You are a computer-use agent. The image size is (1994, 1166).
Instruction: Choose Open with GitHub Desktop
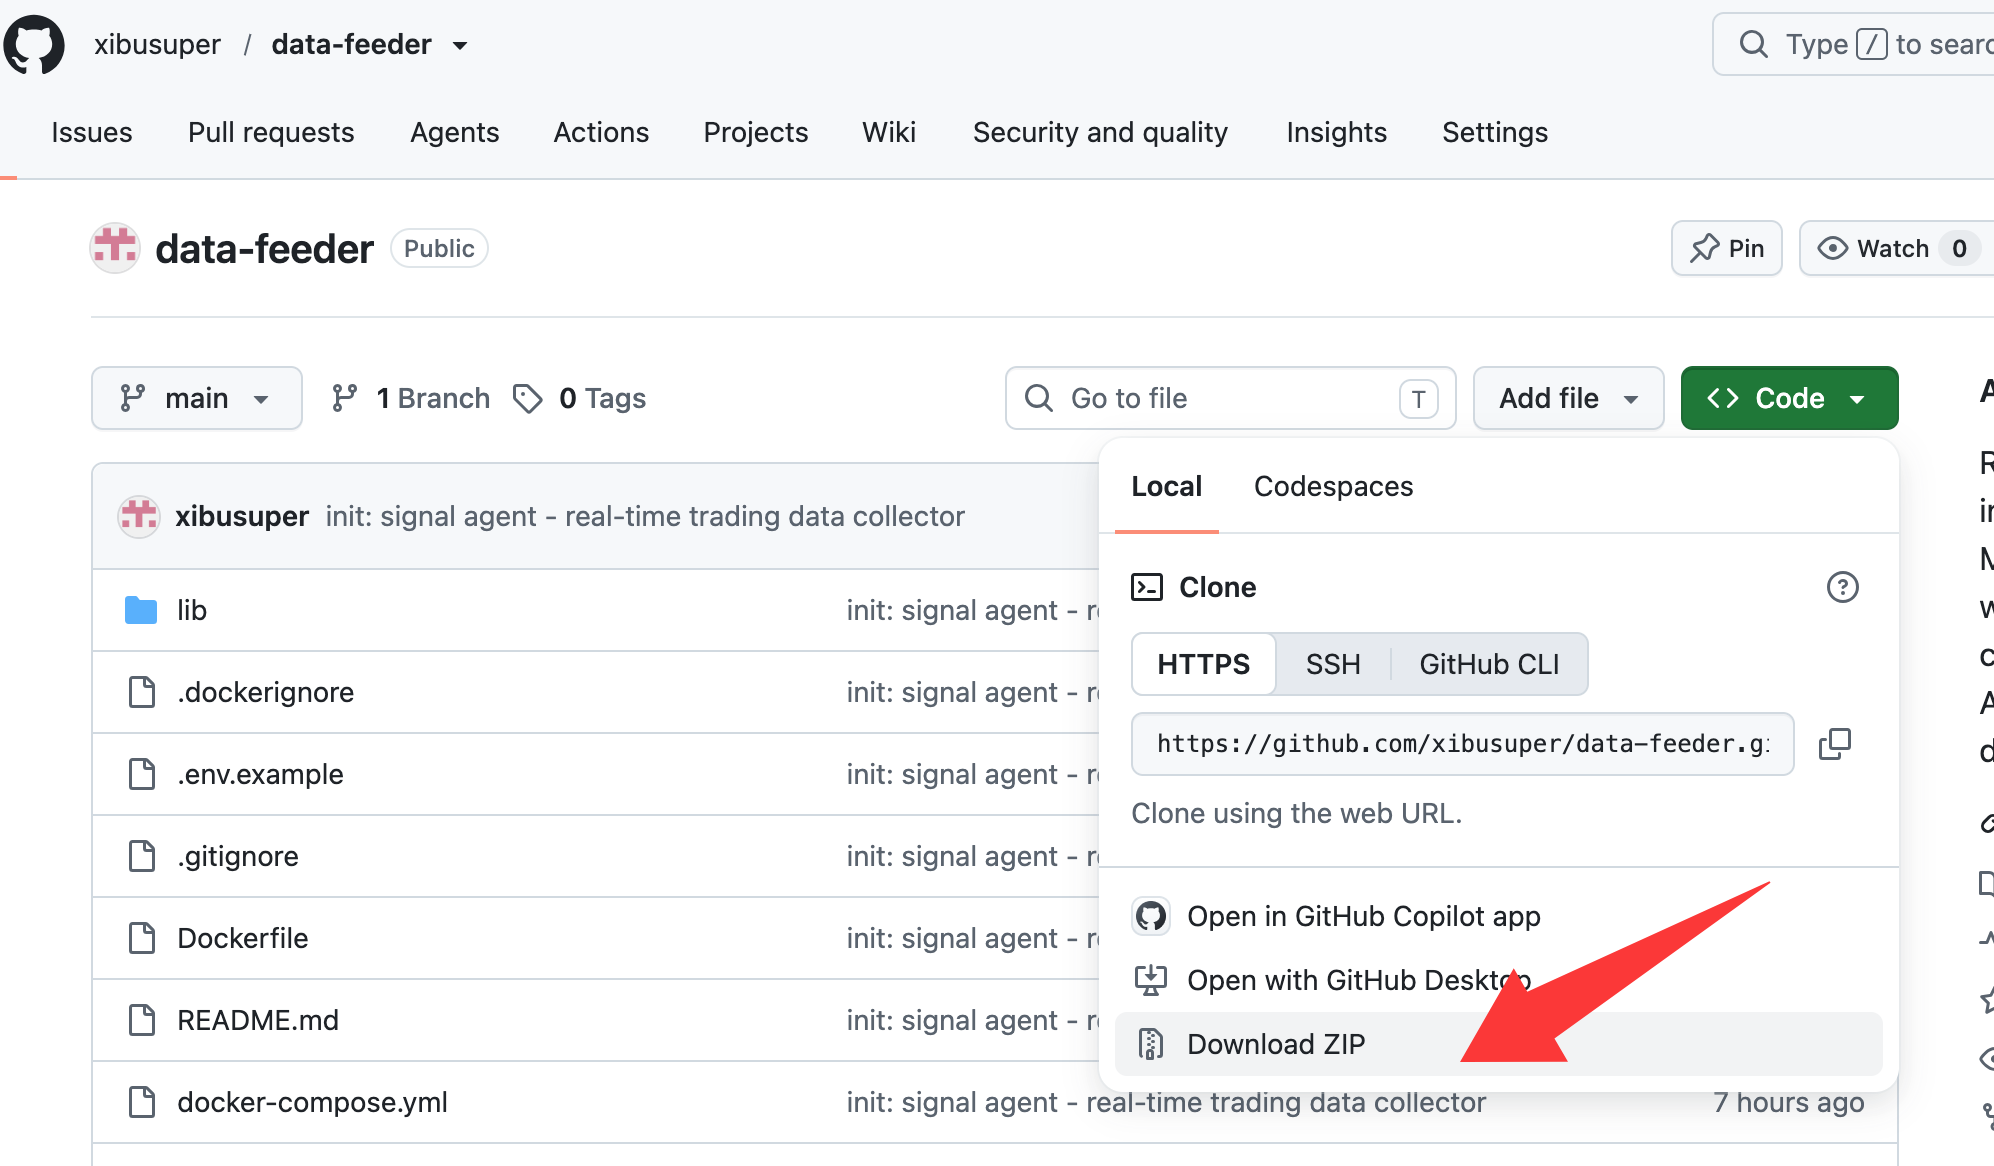1498,980
